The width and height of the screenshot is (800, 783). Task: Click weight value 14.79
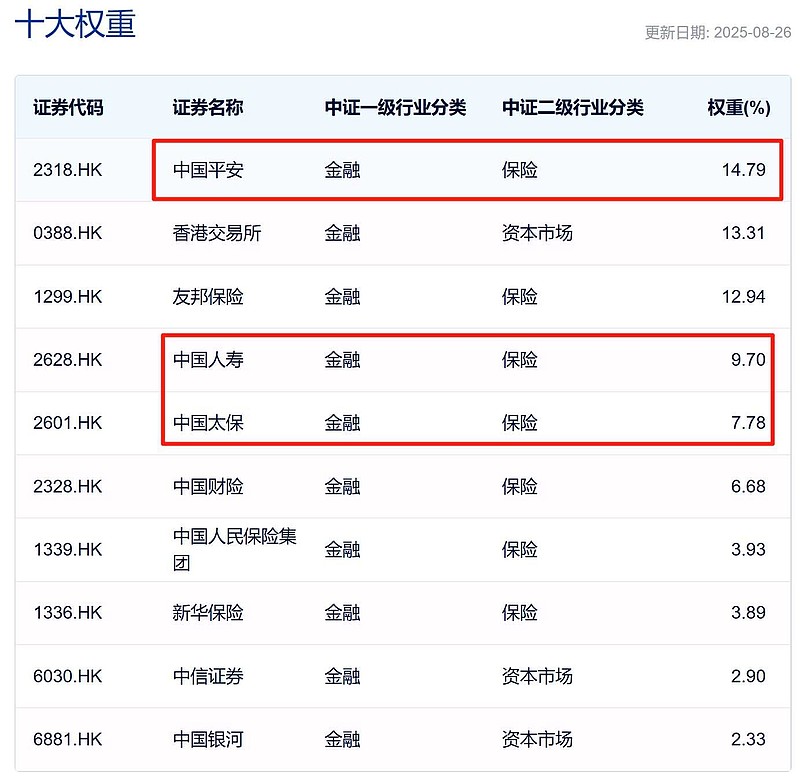click(x=743, y=170)
